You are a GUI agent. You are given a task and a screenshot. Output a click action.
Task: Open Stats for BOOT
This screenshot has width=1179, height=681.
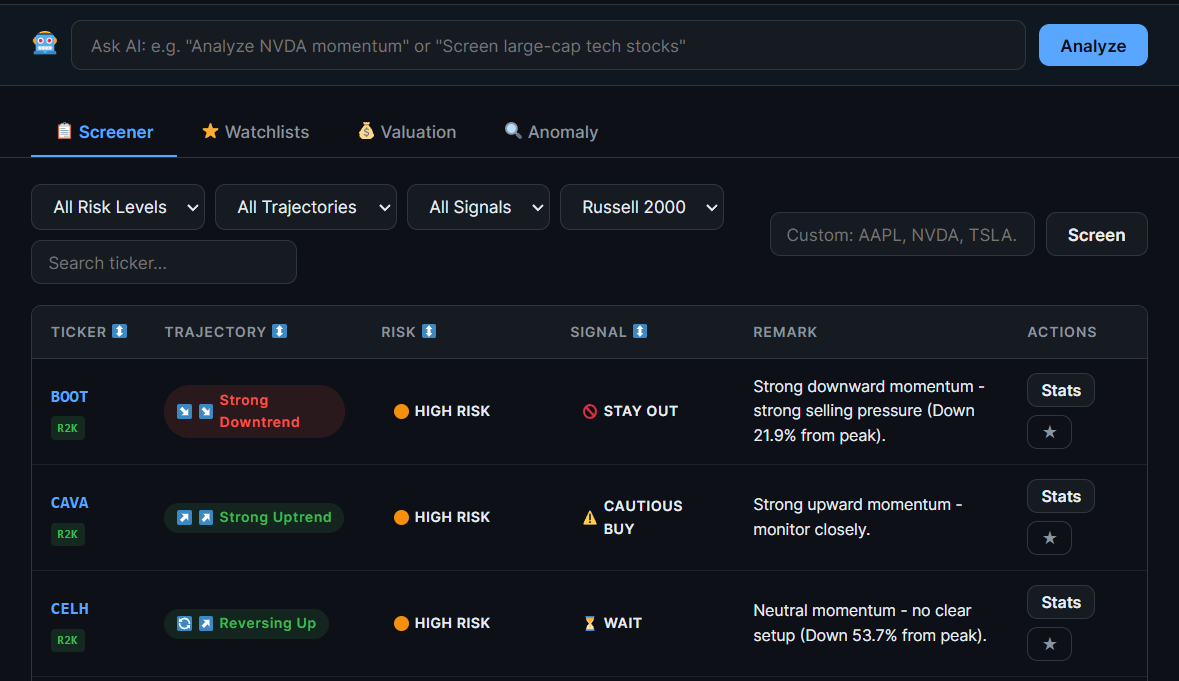(1061, 390)
